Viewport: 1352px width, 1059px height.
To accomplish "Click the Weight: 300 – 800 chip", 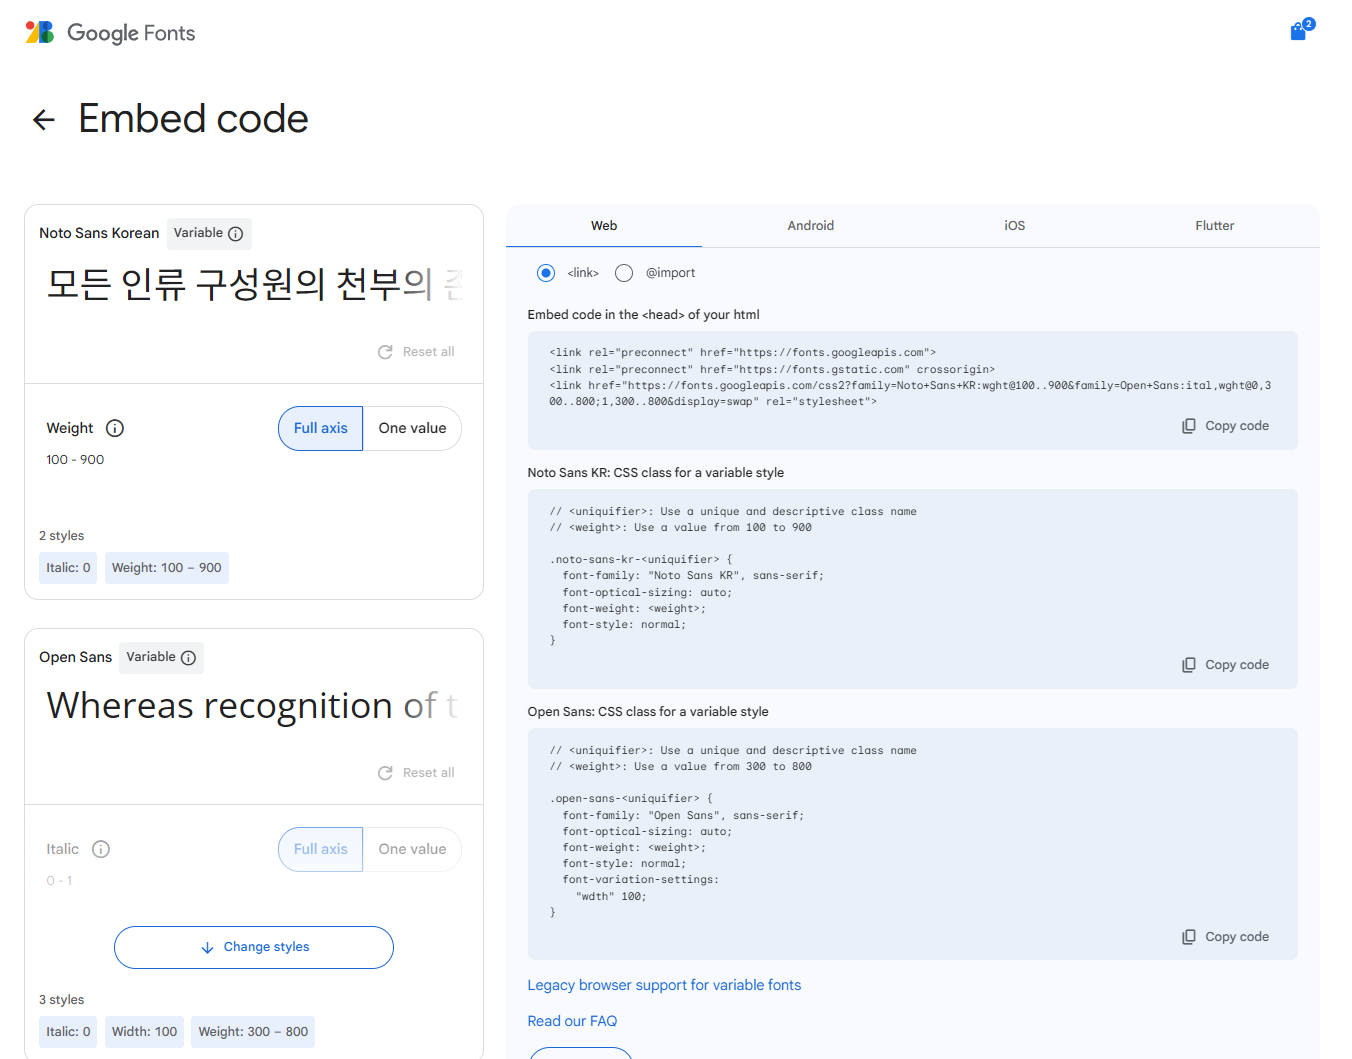I will 253,1032.
